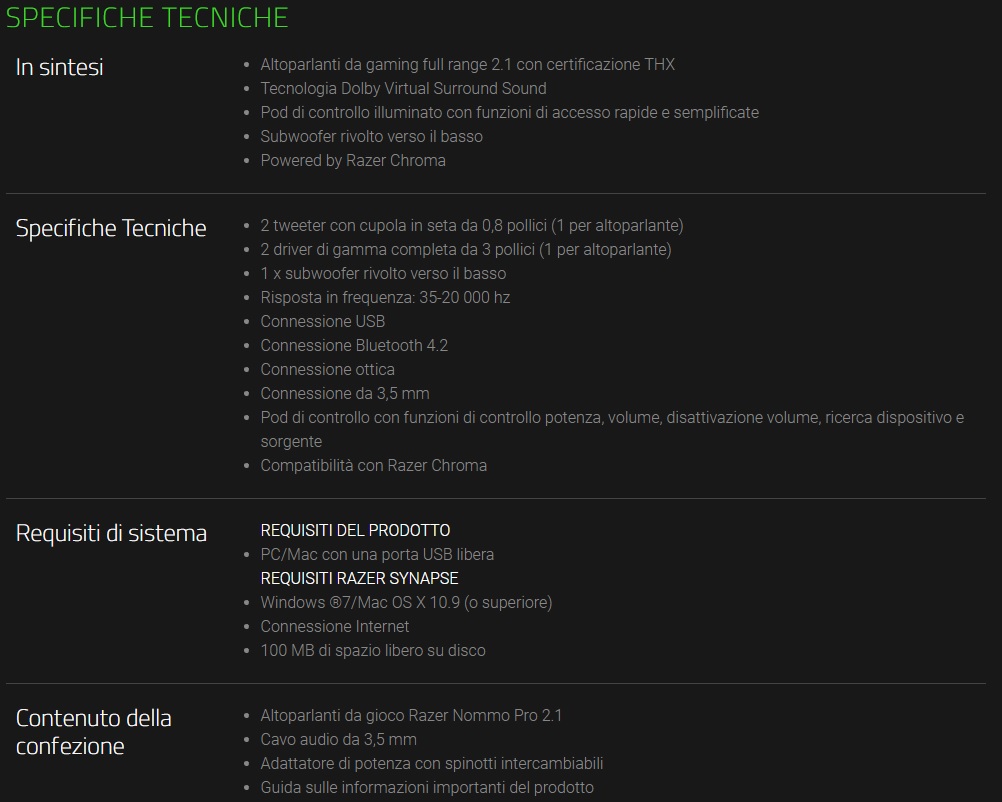The height and width of the screenshot is (802, 1002).
Task: Click the "Powered by Razer Chroma" text
Action: 353,160
